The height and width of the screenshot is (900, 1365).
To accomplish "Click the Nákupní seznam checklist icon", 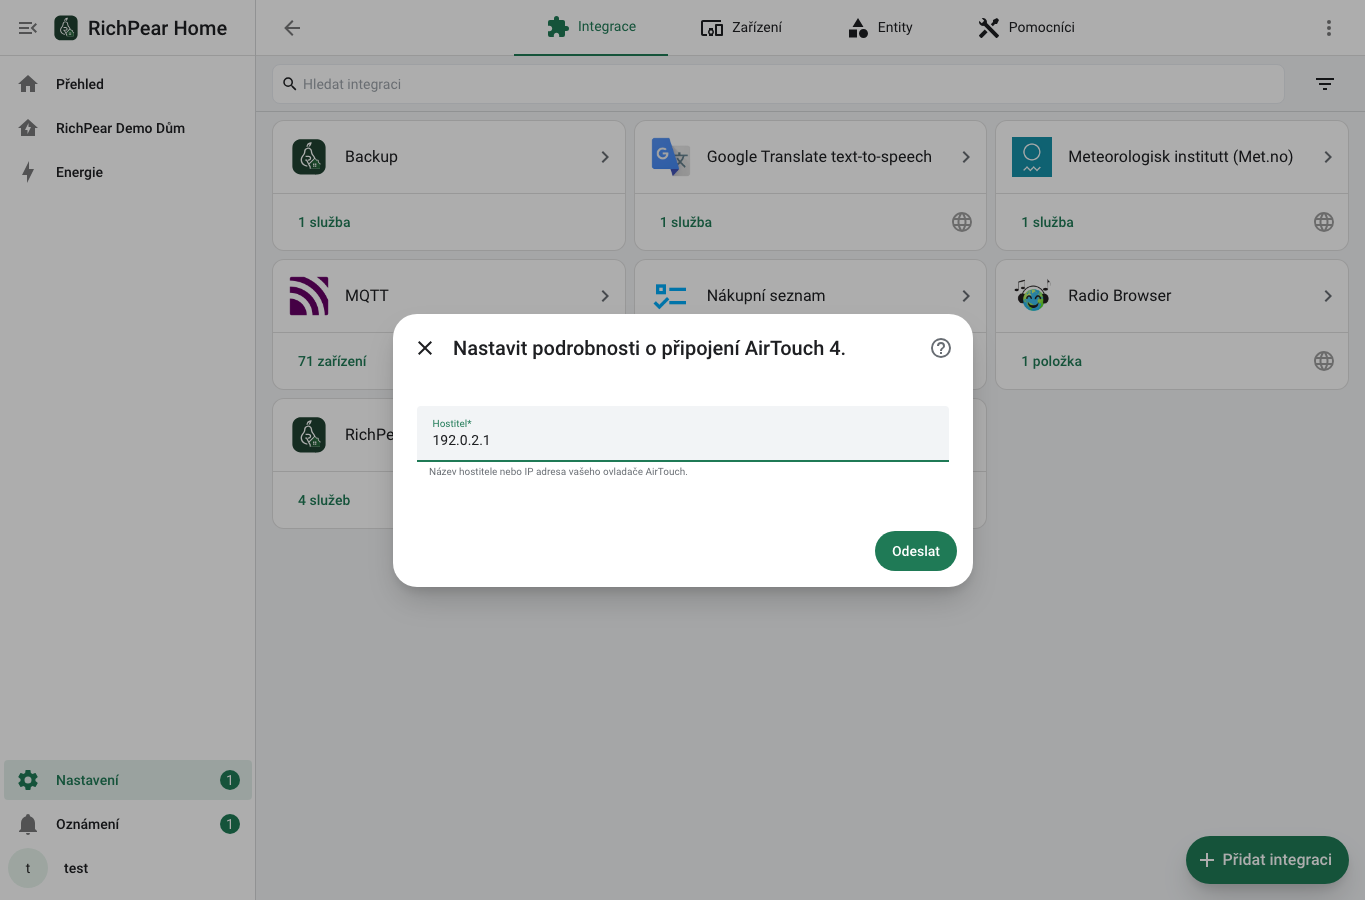I will [x=671, y=296].
